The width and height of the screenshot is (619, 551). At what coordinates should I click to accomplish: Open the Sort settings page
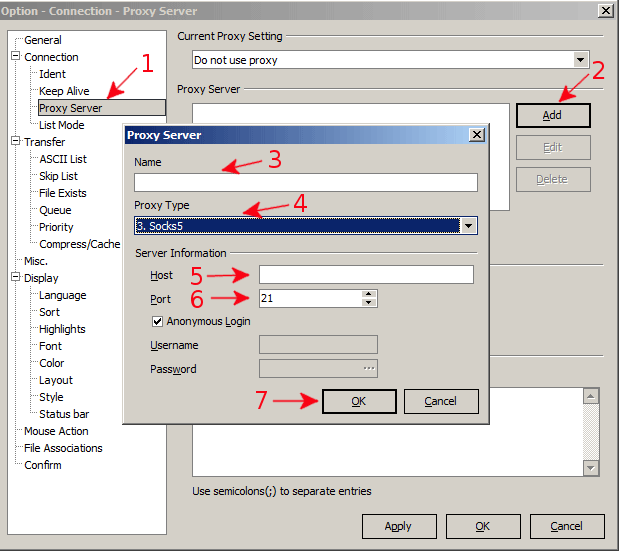coord(49,312)
